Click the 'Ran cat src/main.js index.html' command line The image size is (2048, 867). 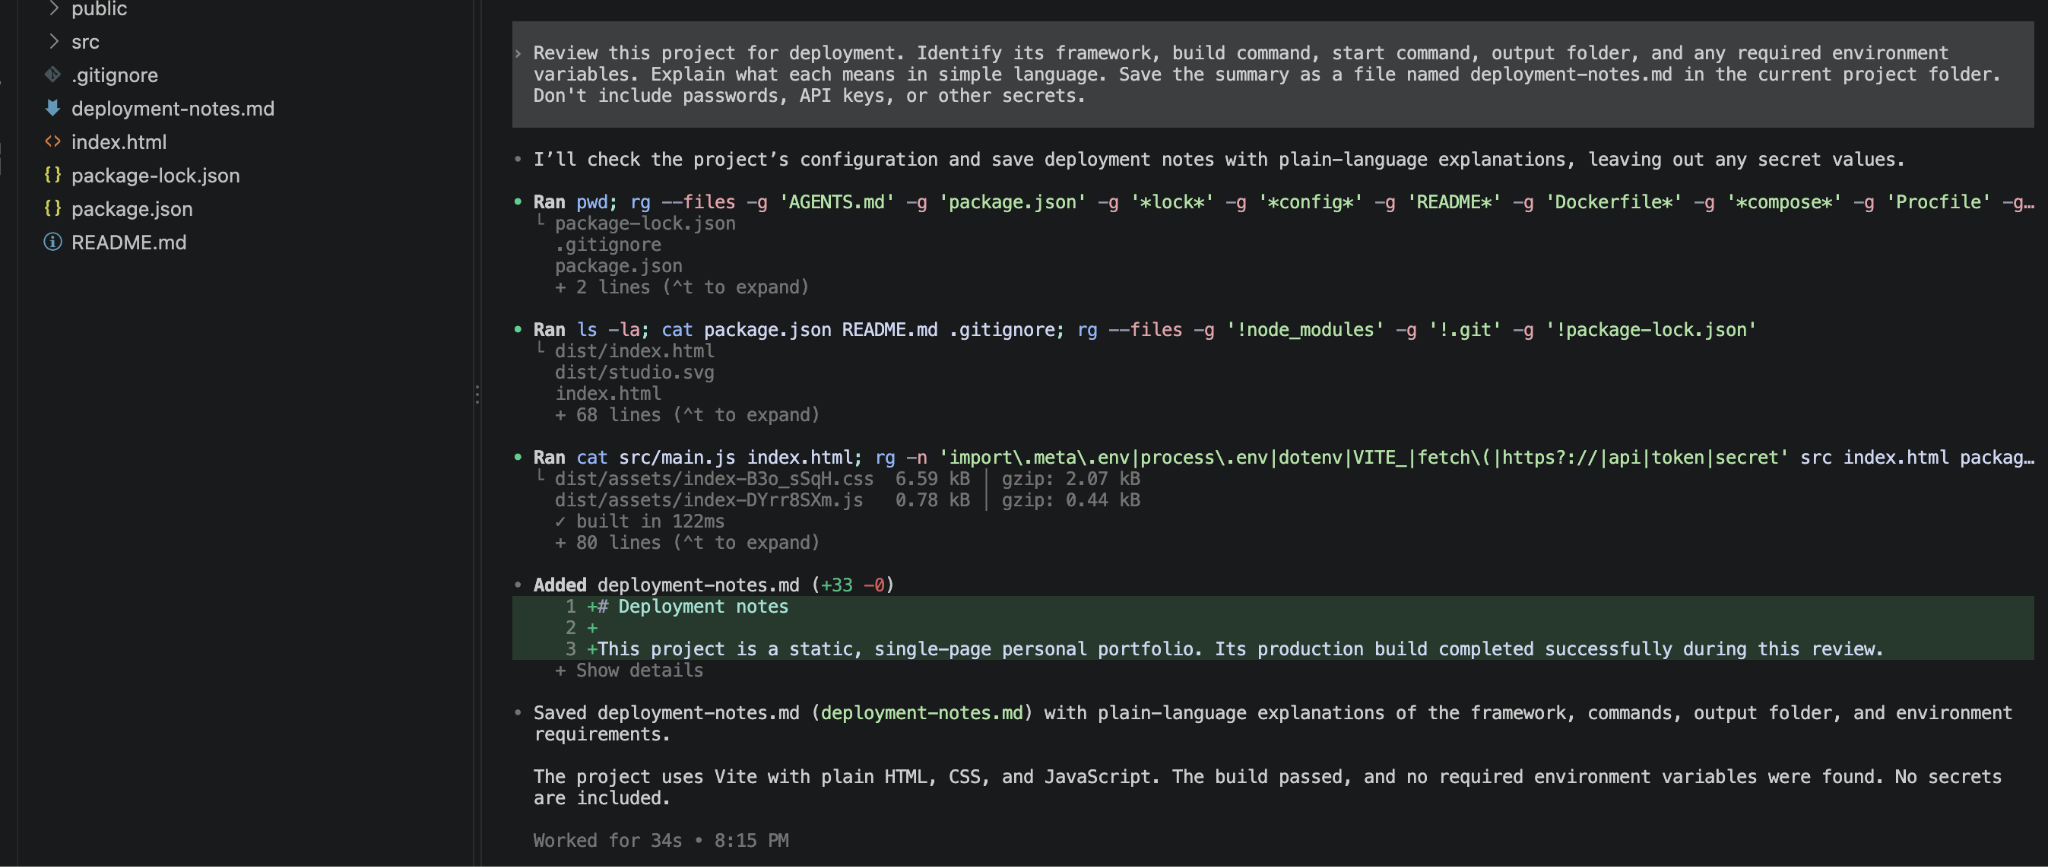click(x=1283, y=458)
